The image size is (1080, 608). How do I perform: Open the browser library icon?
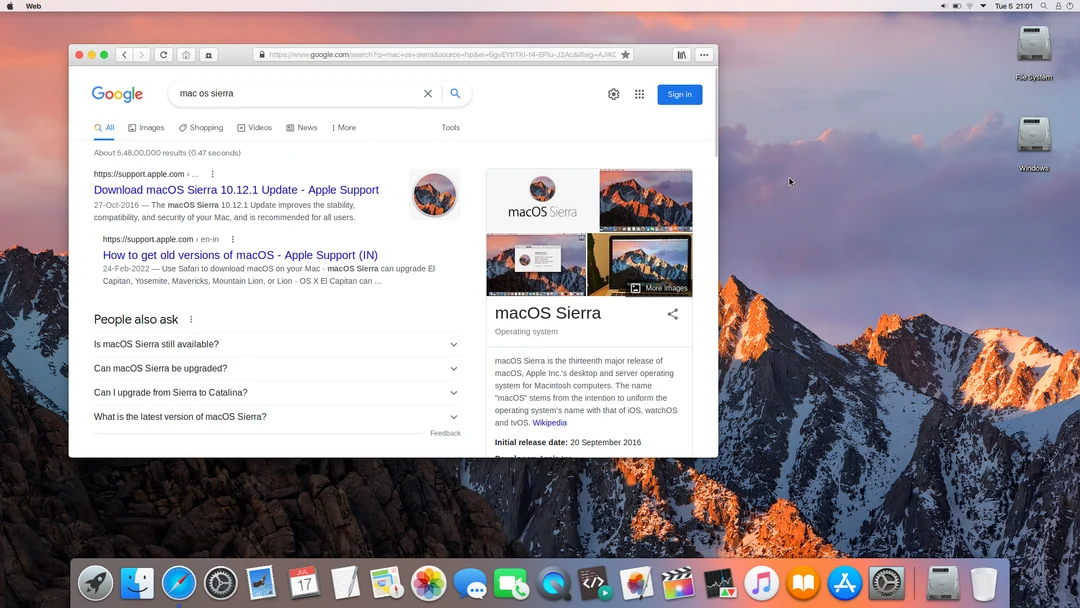tap(681, 55)
